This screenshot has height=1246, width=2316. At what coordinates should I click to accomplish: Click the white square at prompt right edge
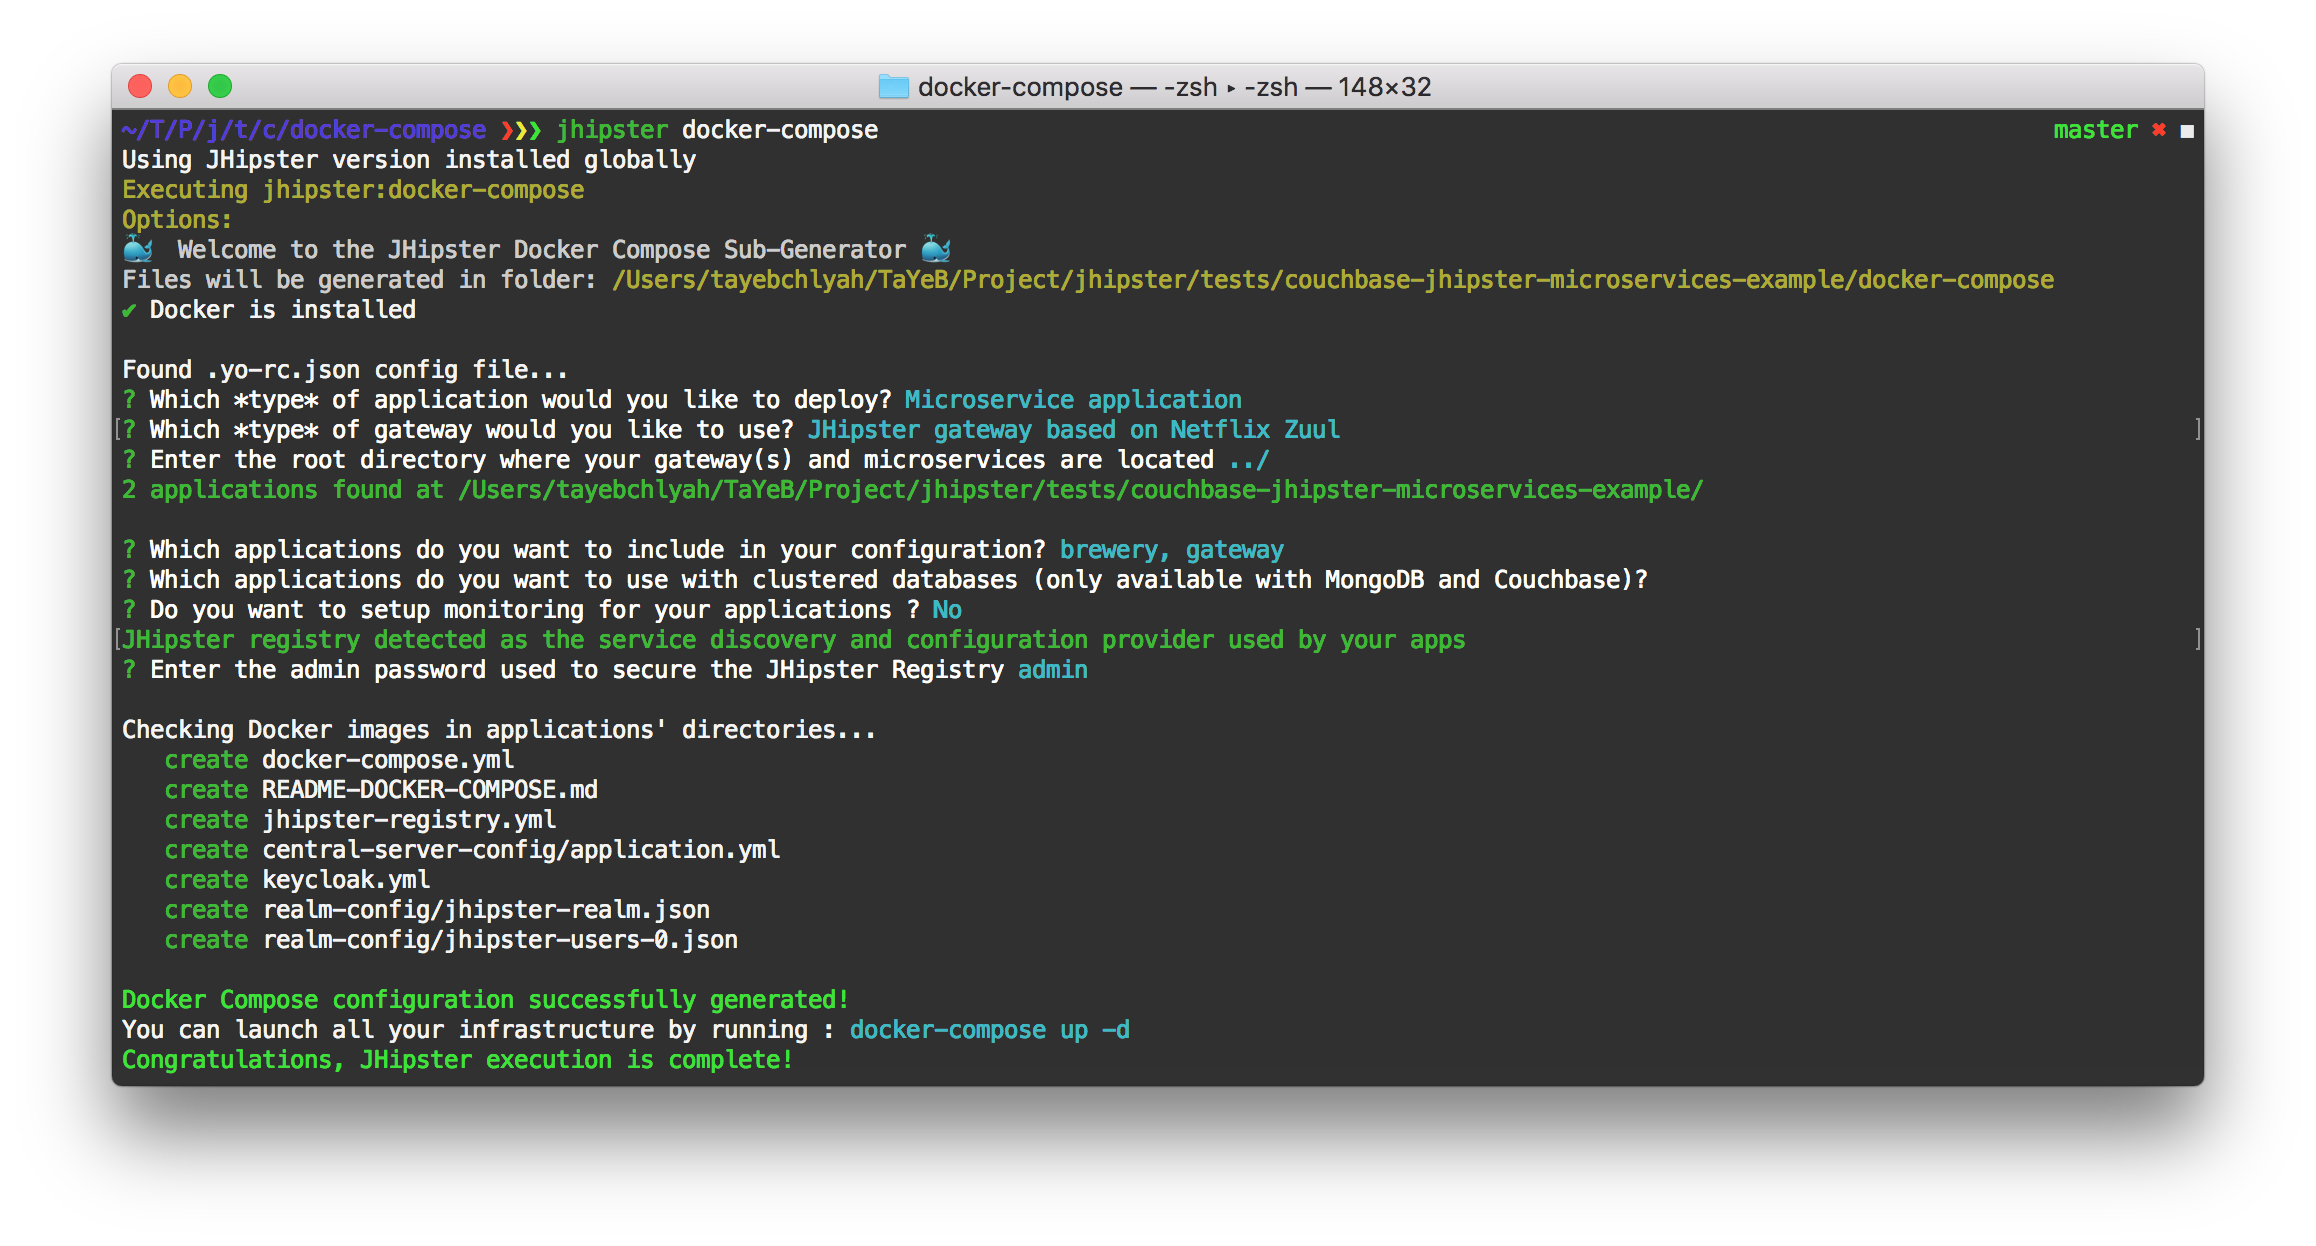point(2187,131)
